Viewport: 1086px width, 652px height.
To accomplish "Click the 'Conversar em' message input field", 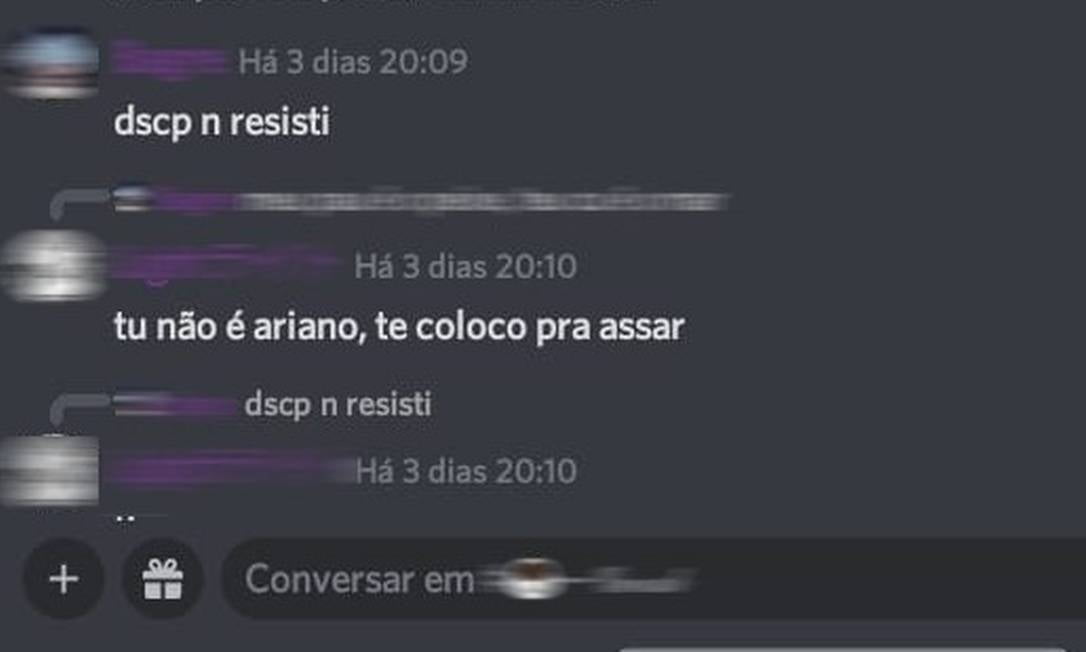I will [653, 579].
